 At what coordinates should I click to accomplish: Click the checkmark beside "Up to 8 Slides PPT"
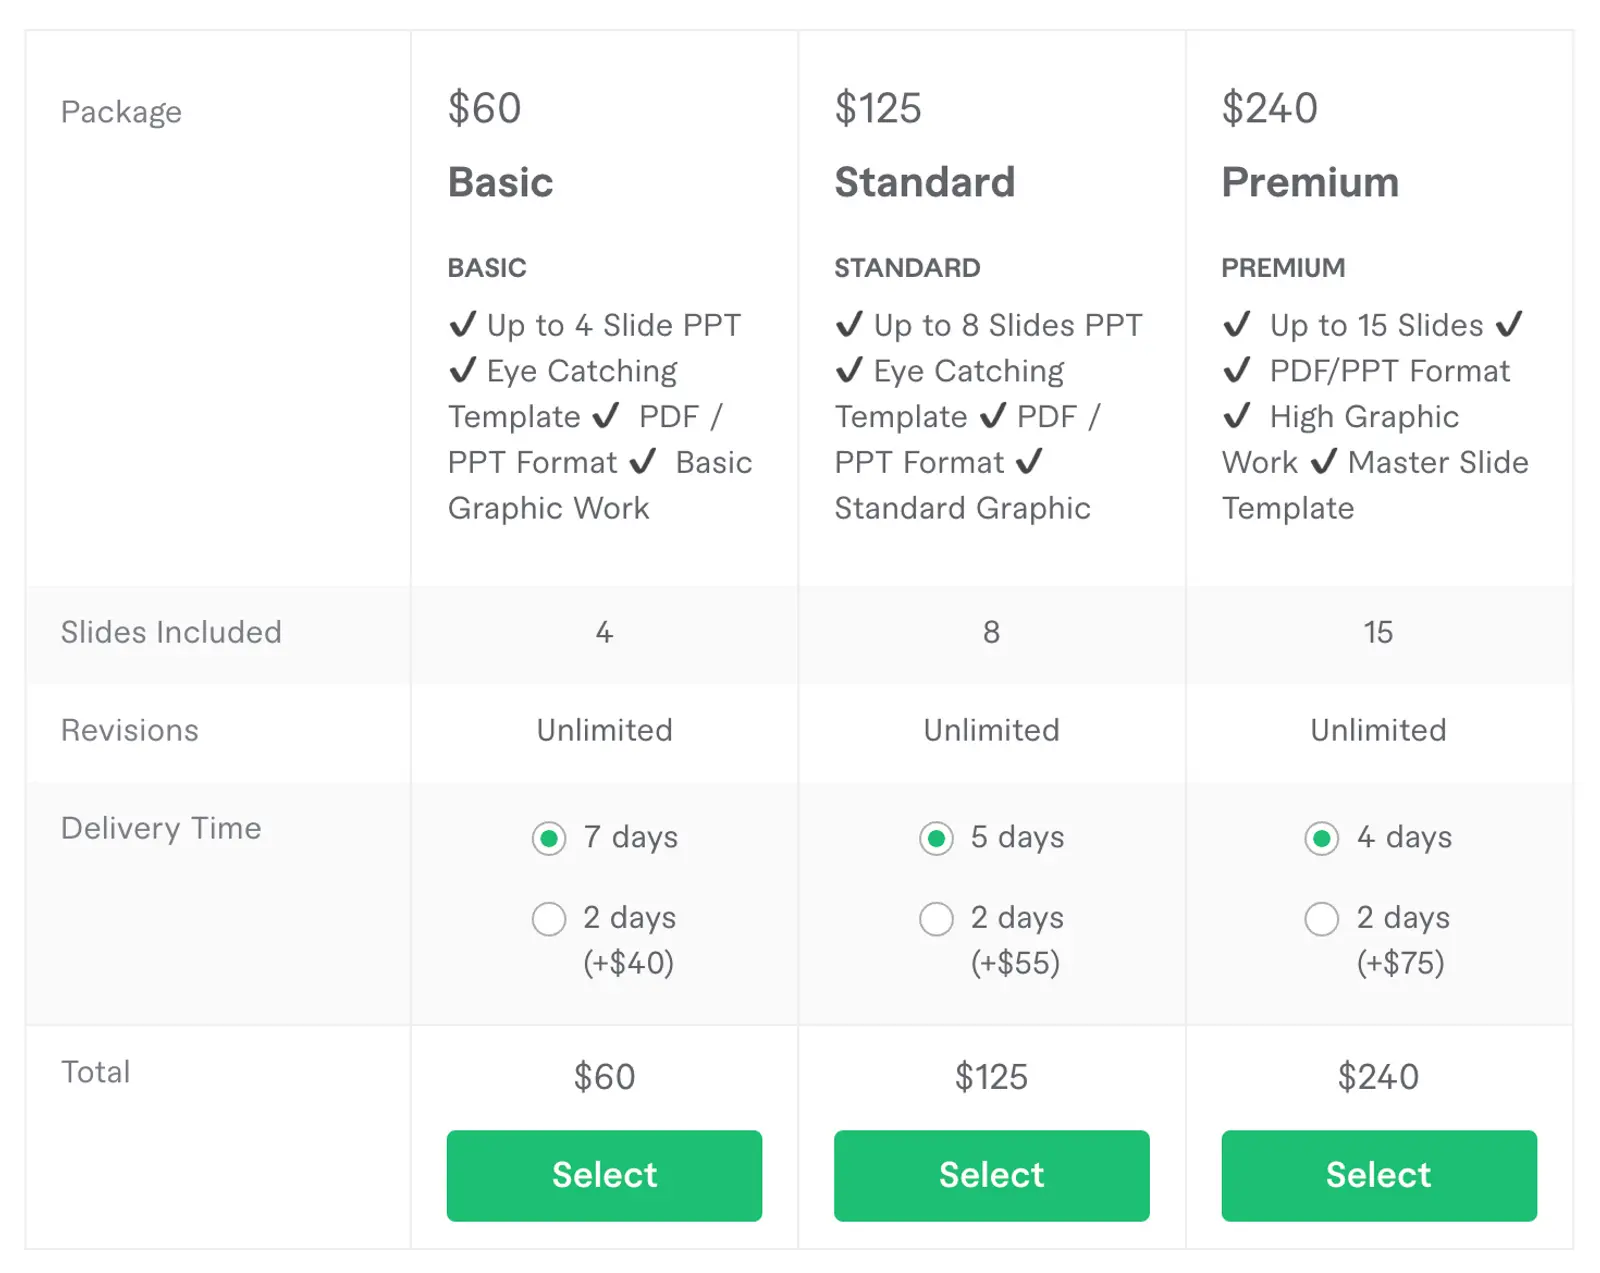(x=849, y=324)
